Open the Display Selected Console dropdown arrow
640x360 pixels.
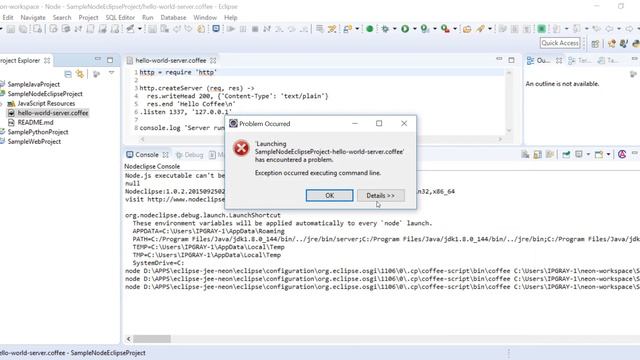pos(588,154)
